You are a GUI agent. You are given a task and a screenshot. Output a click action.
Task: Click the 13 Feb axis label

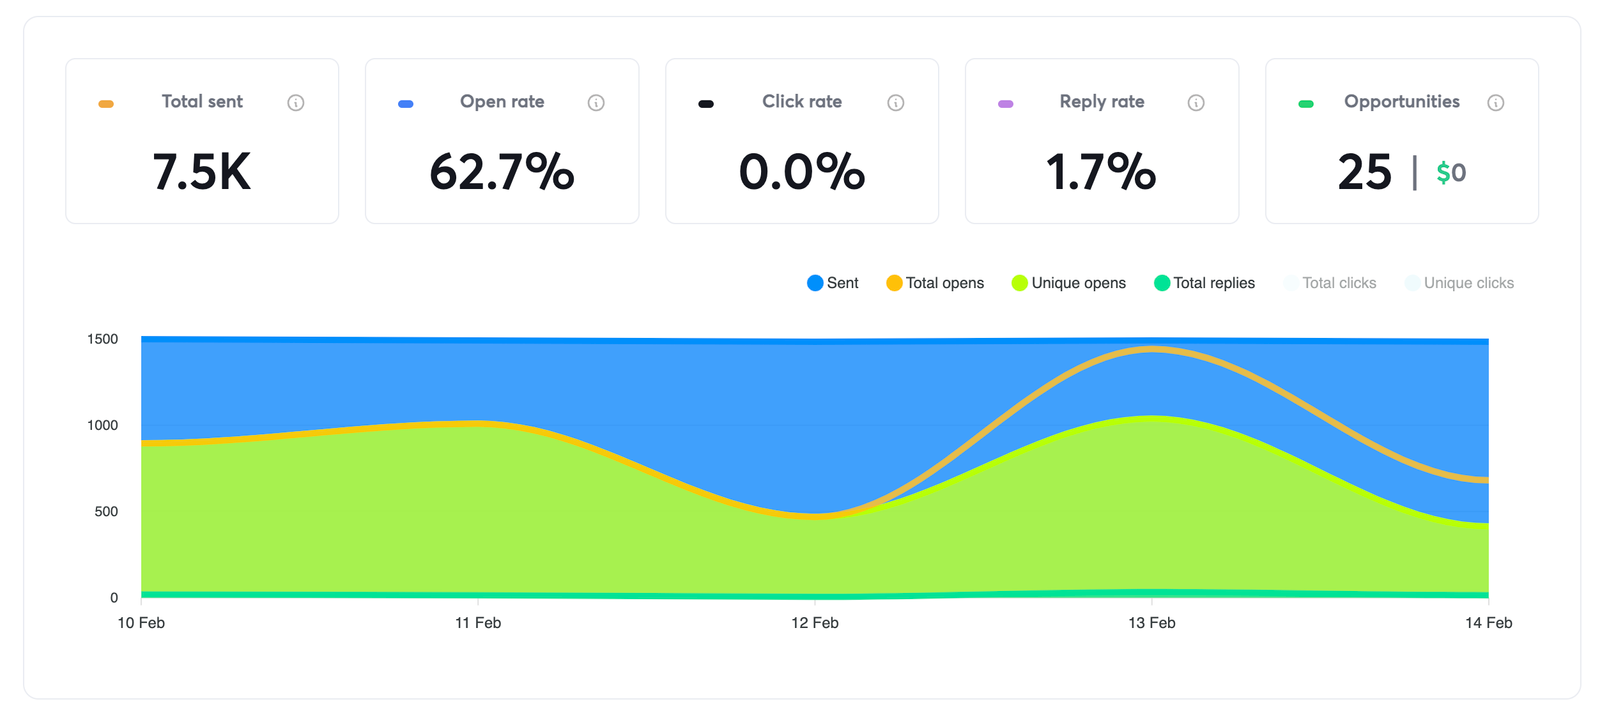(x=1152, y=623)
